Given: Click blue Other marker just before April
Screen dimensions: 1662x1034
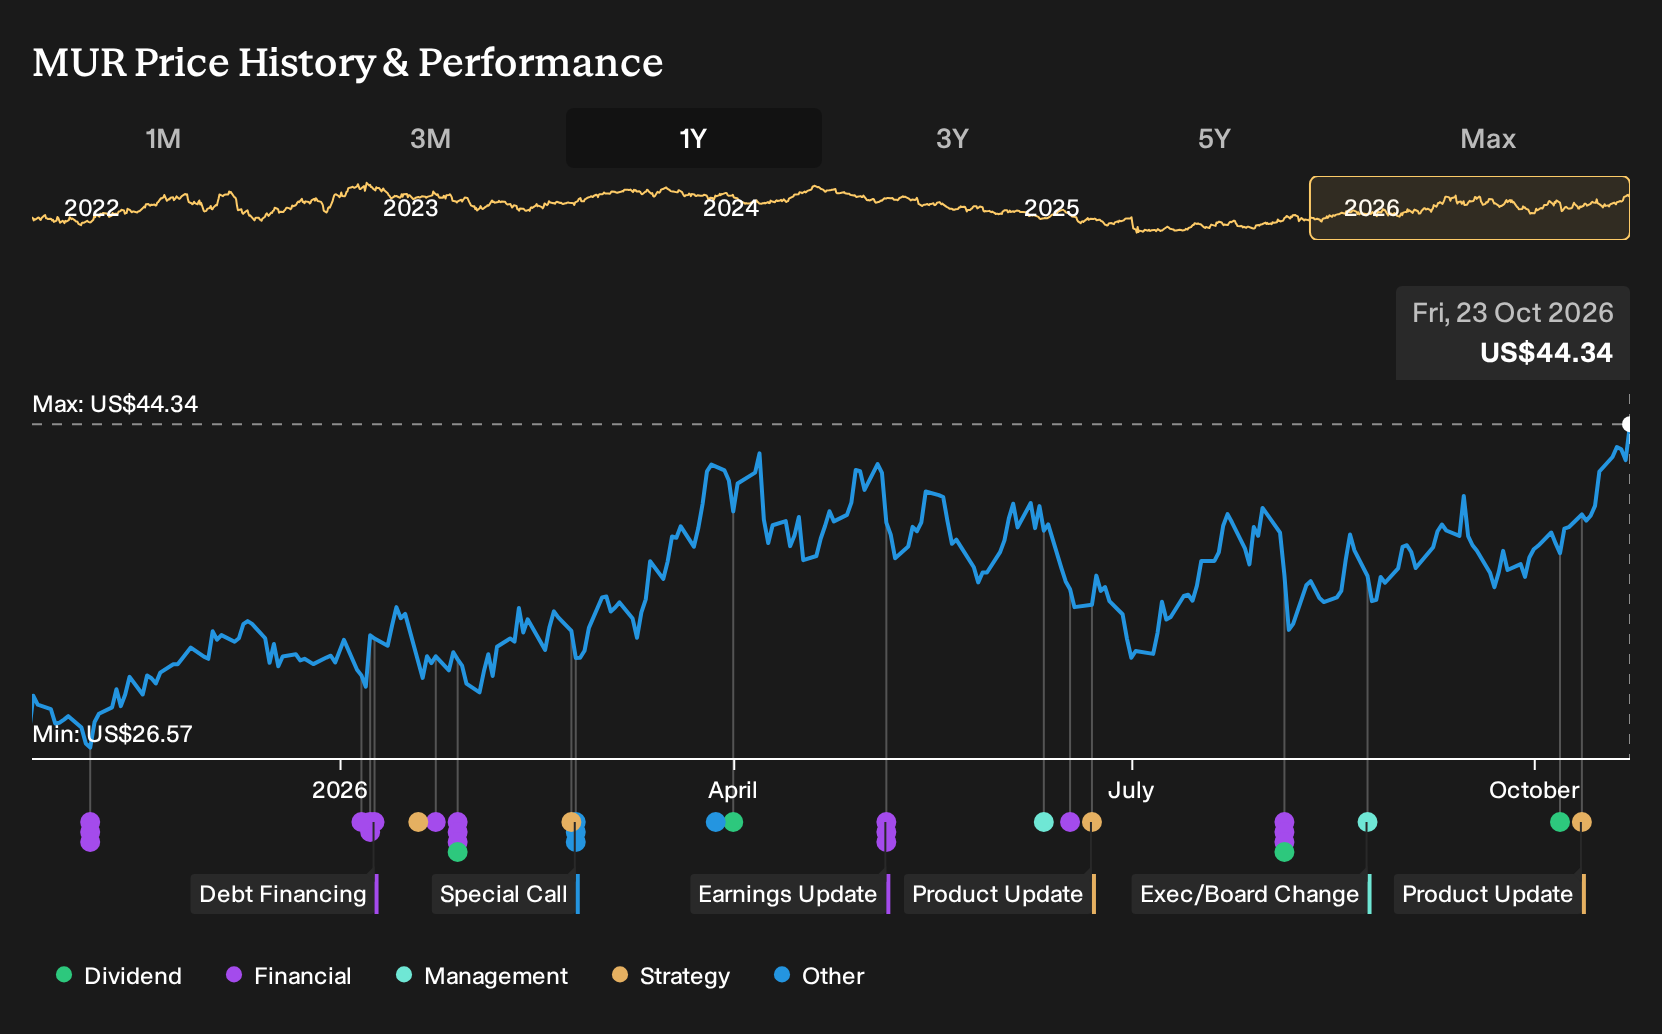Looking at the screenshot, I should point(715,822).
